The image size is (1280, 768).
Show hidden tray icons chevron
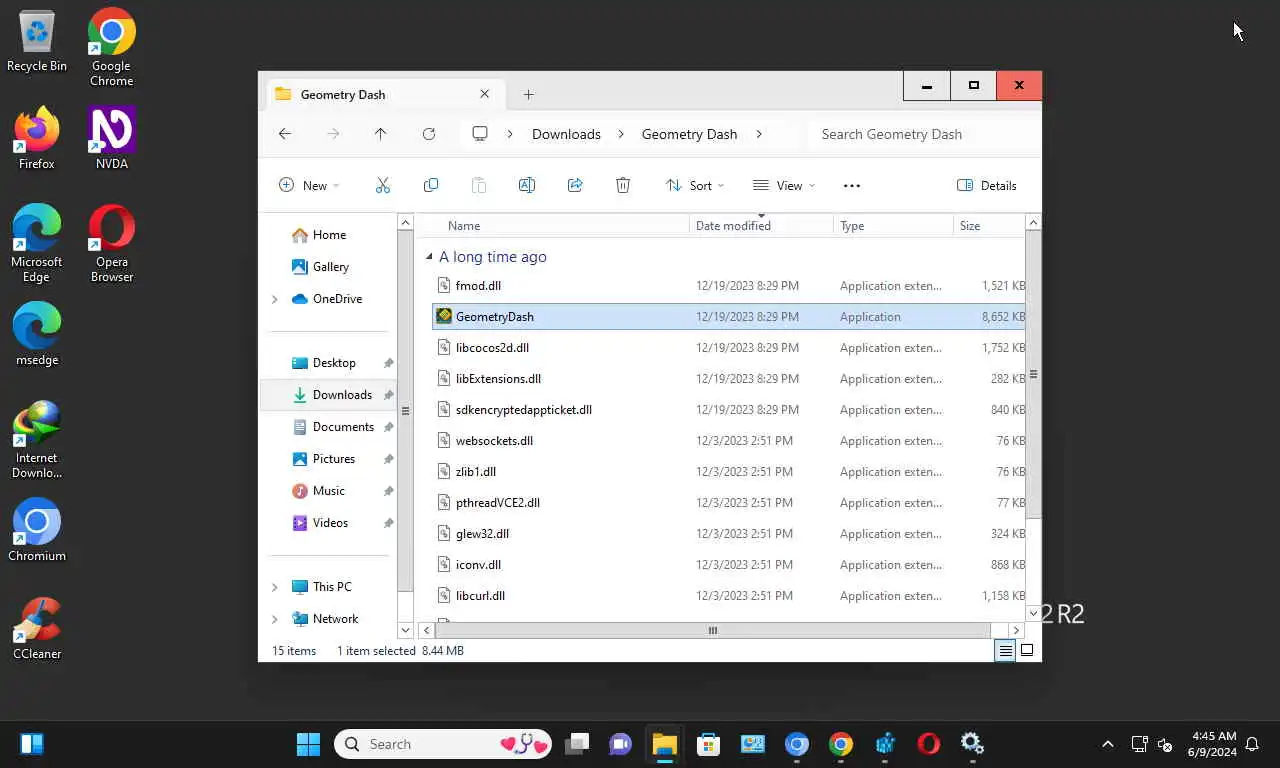point(1107,744)
